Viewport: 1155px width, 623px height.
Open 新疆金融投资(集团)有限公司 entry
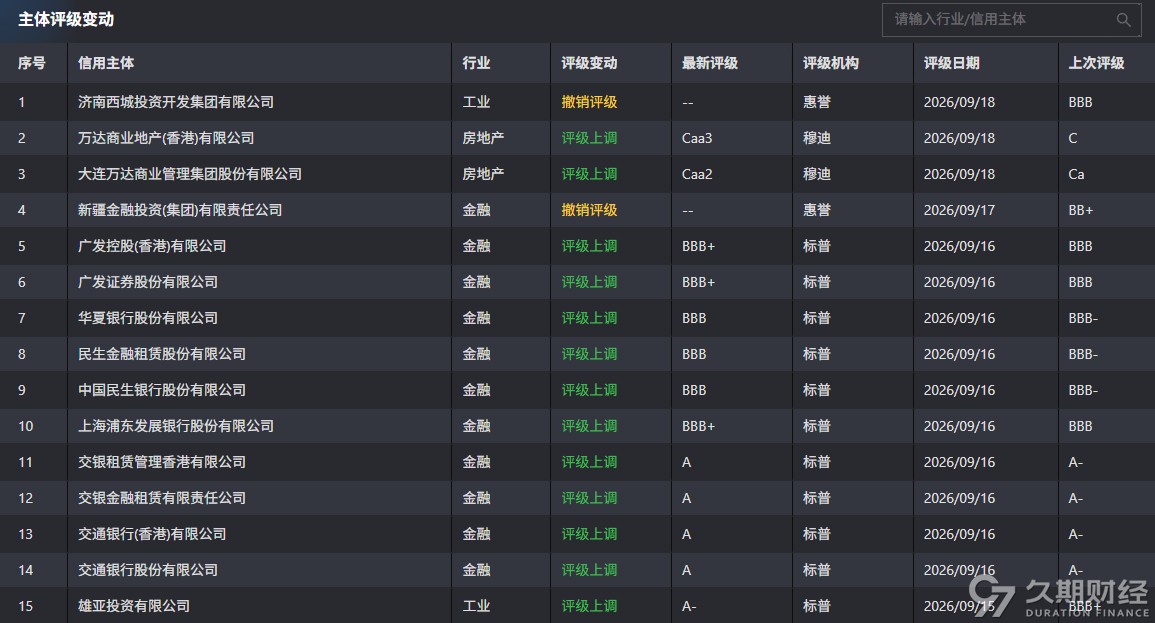click(180, 210)
